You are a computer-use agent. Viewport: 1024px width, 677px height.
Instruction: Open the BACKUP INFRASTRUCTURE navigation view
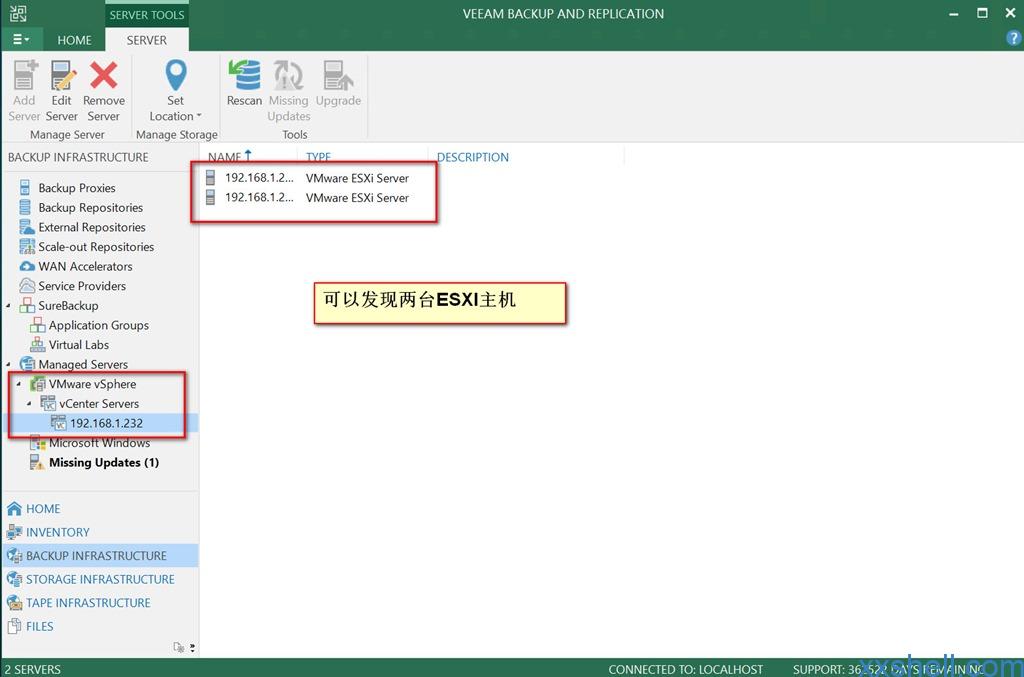(101, 556)
